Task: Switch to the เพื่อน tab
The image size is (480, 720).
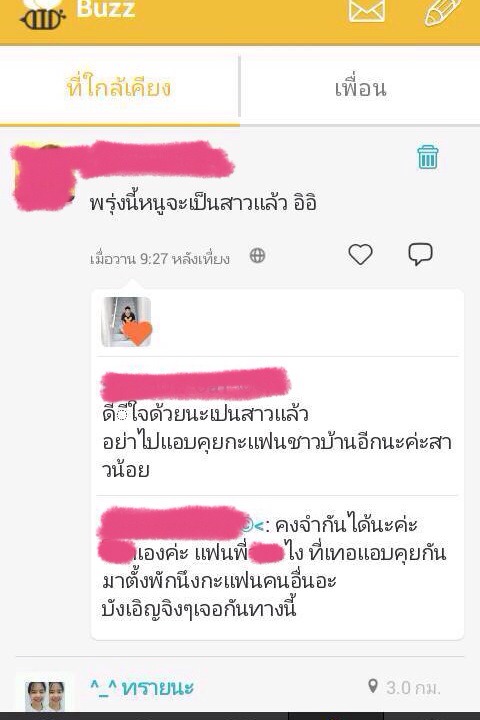Action: 360,88
